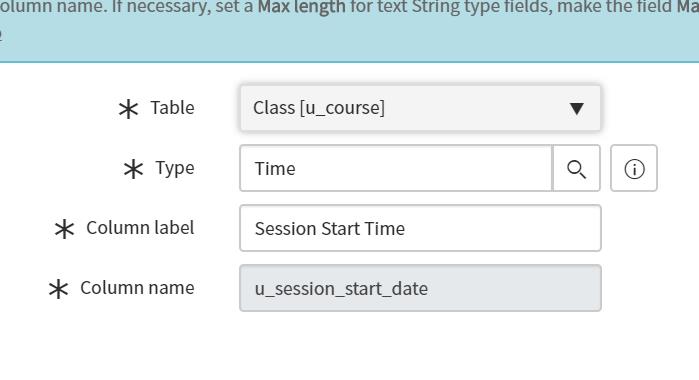
Task: Click the Column name field label
Action: (x=137, y=288)
